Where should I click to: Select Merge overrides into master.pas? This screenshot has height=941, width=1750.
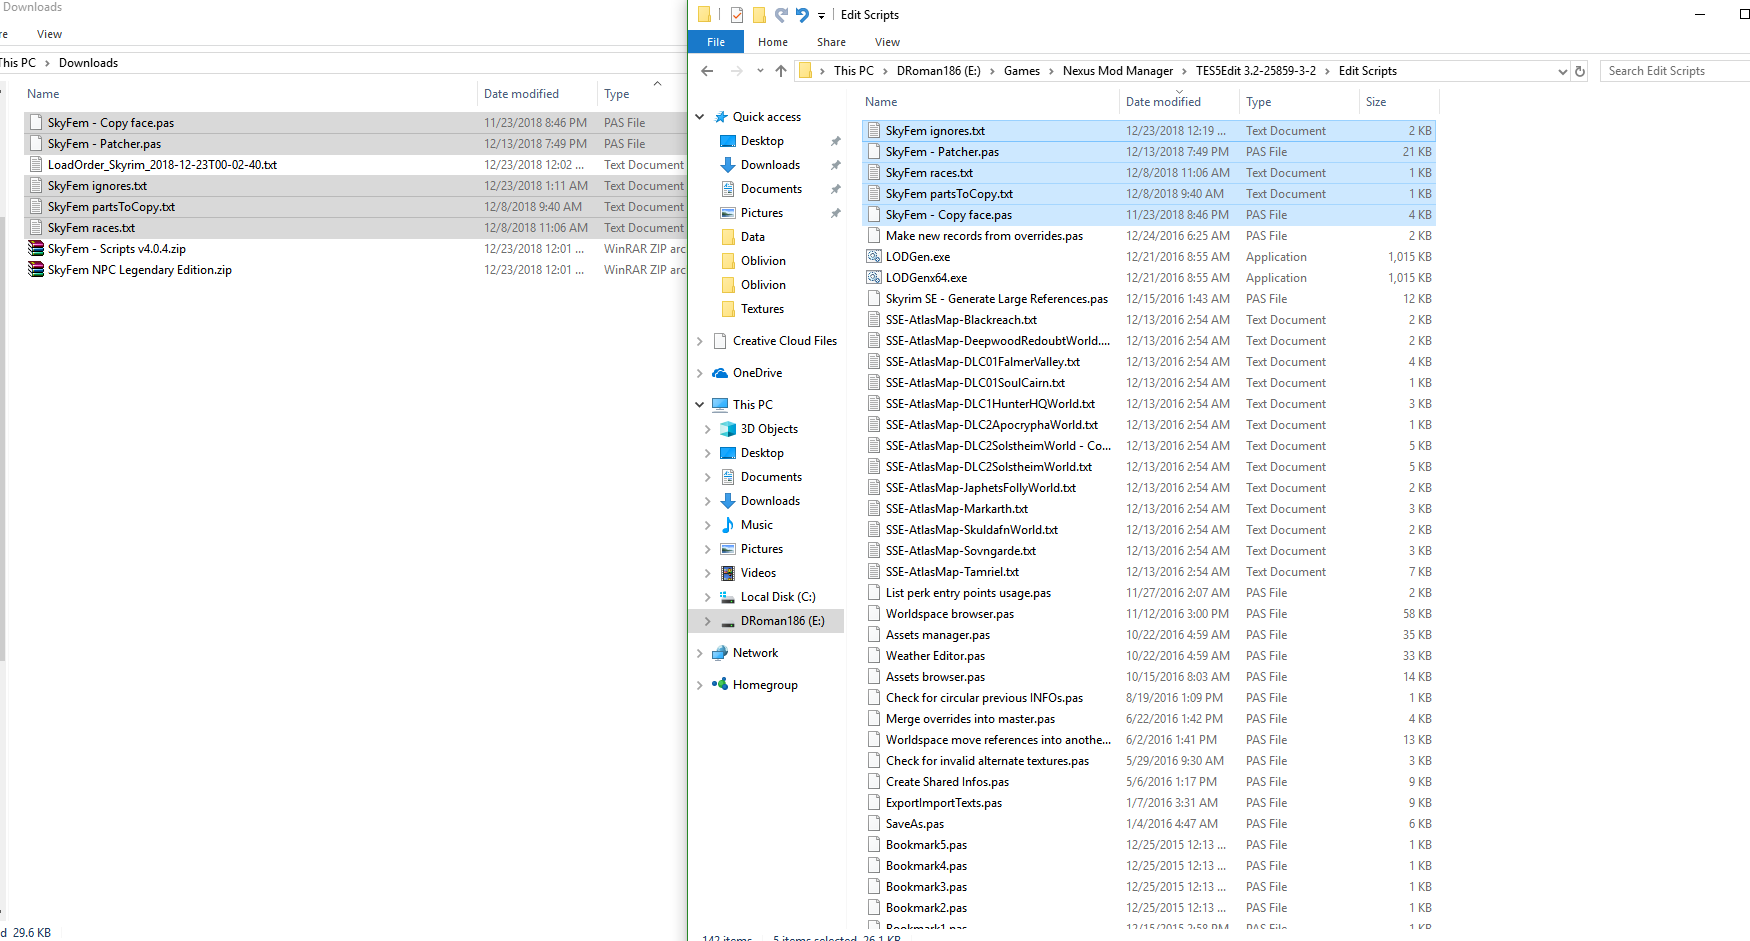tap(970, 719)
